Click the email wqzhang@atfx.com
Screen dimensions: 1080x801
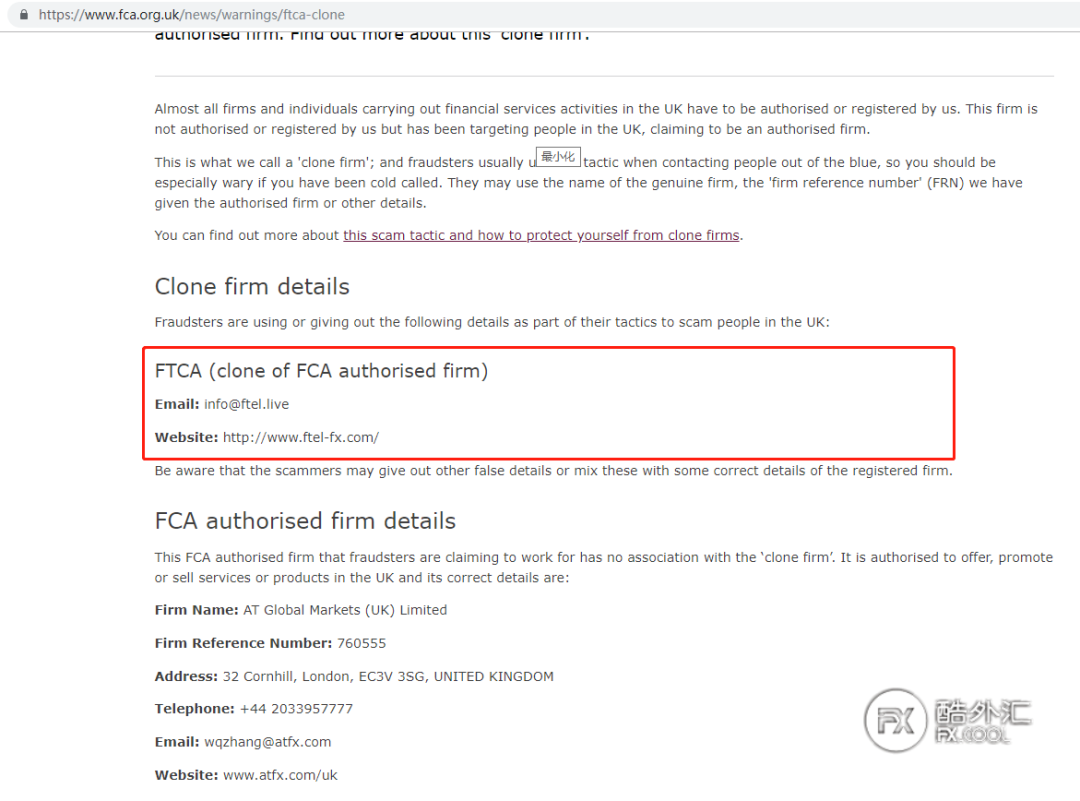267,742
